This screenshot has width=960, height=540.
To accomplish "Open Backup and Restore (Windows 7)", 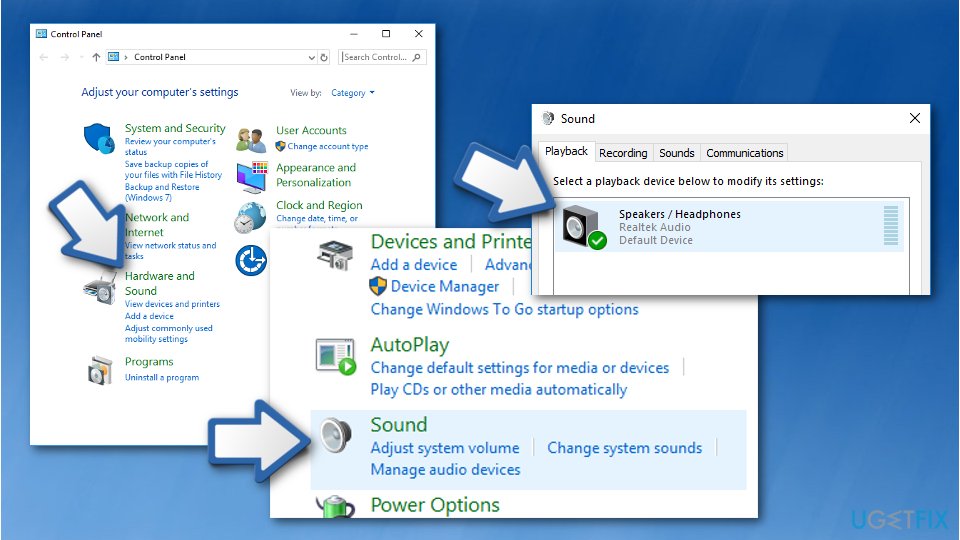I will [x=162, y=192].
